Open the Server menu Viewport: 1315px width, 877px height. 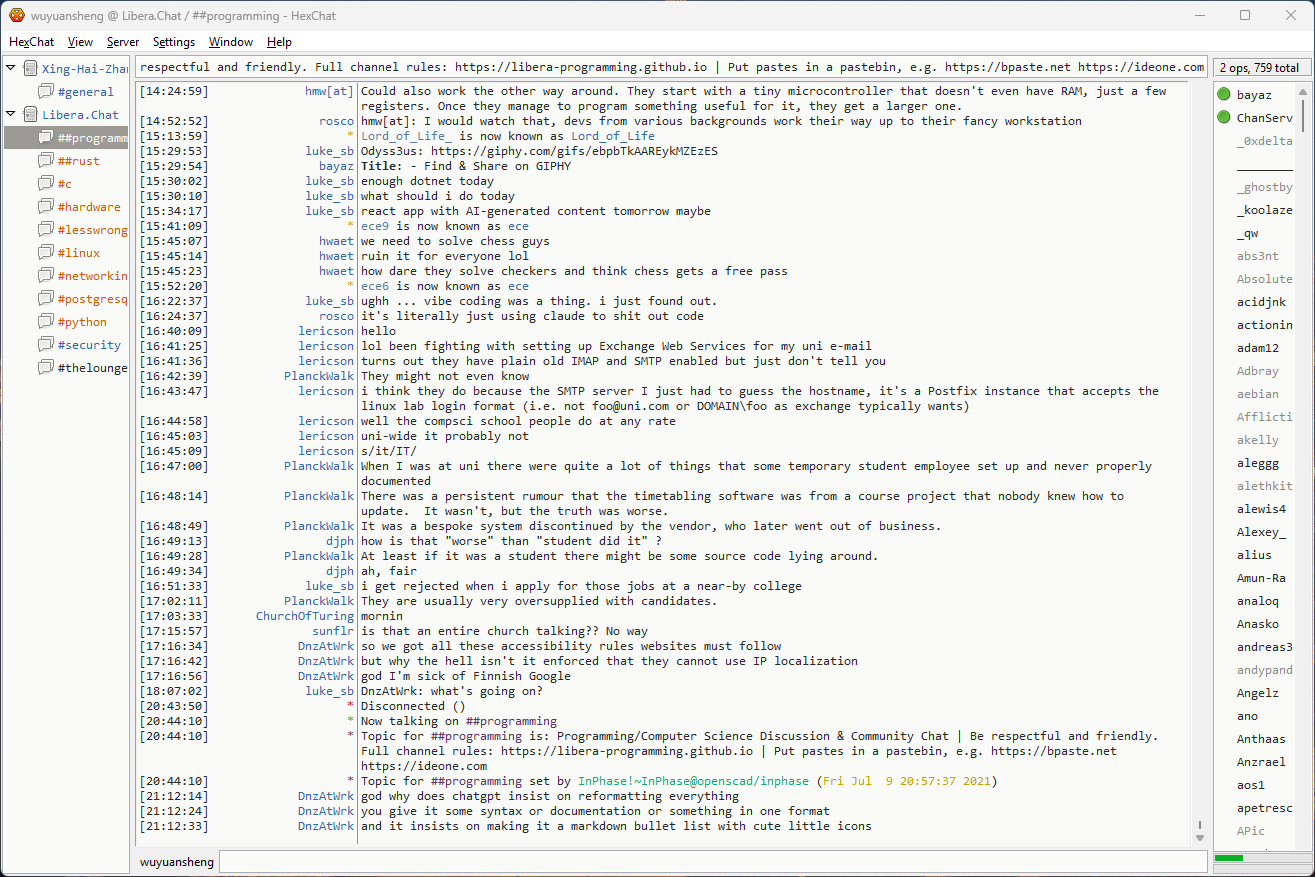(x=123, y=42)
